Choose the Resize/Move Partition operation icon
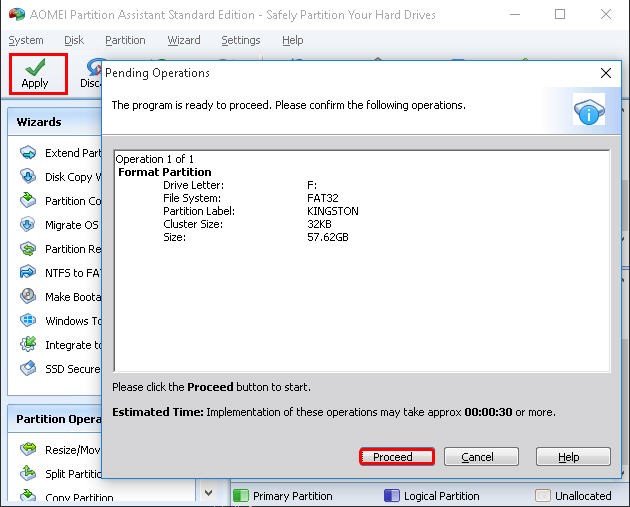The image size is (630, 507). pos(28,449)
